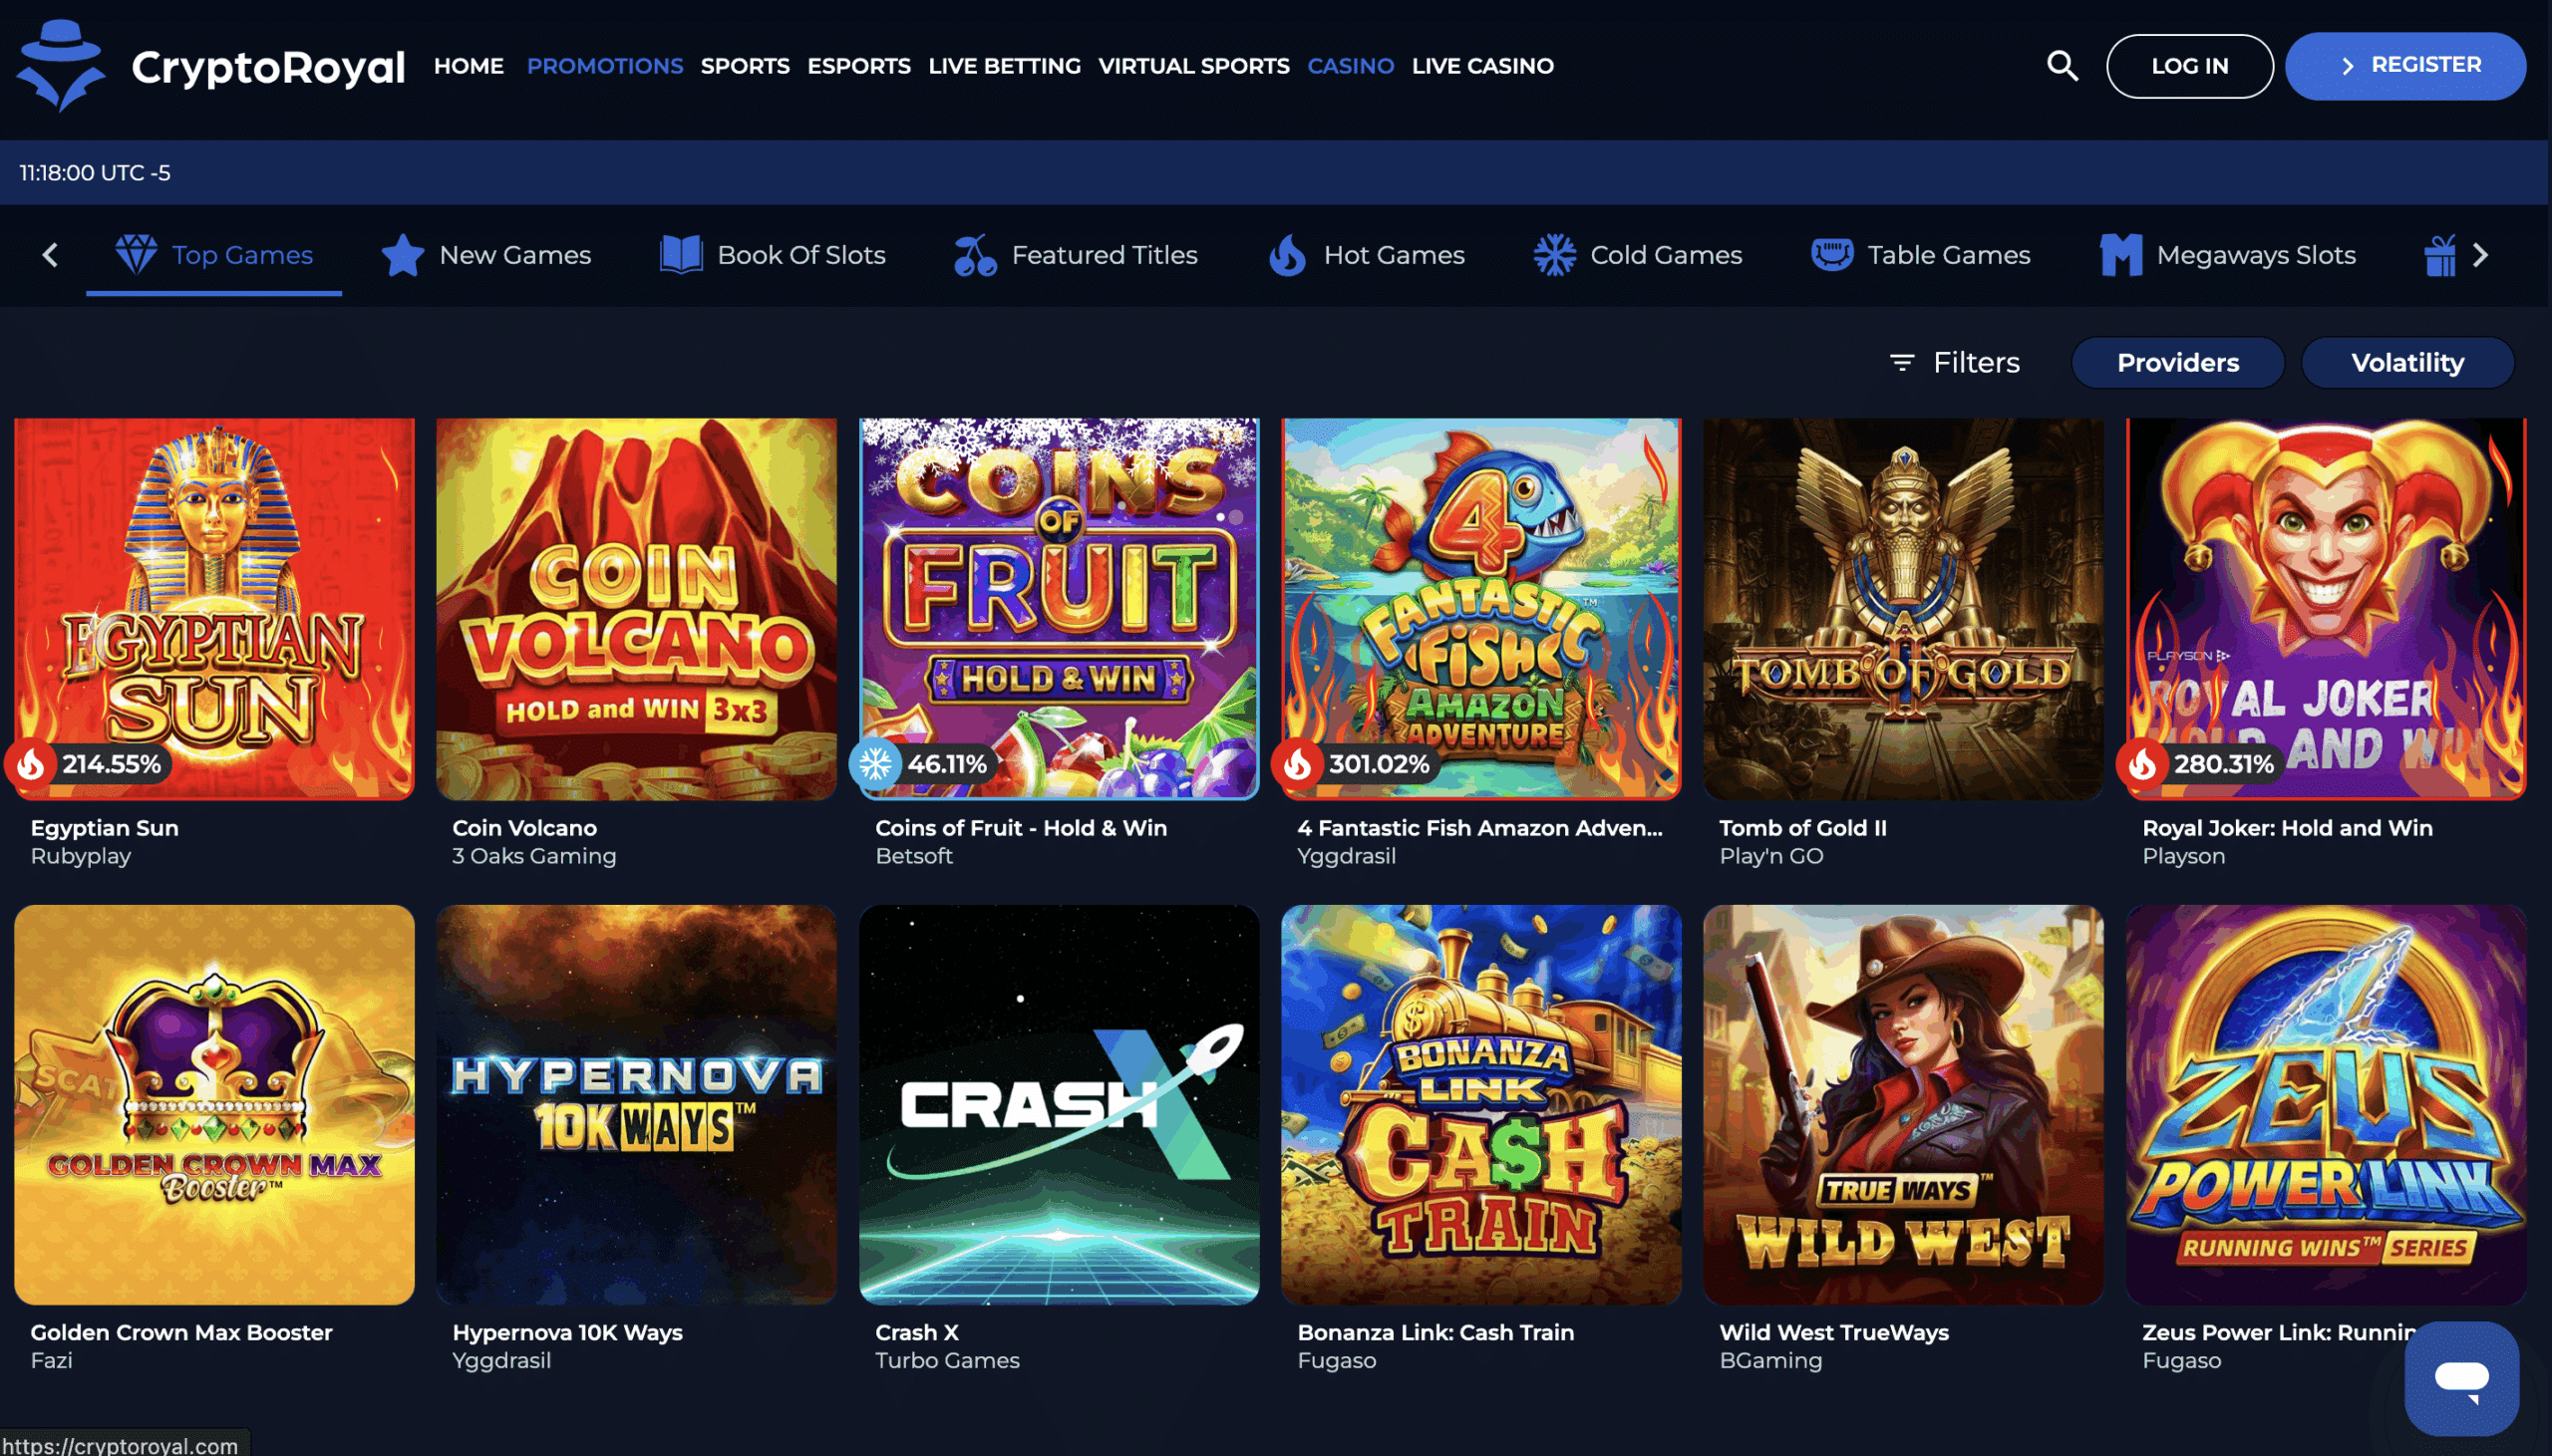
Task: Click hot flame badge on Egyptian Sun
Action: pos(31,764)
